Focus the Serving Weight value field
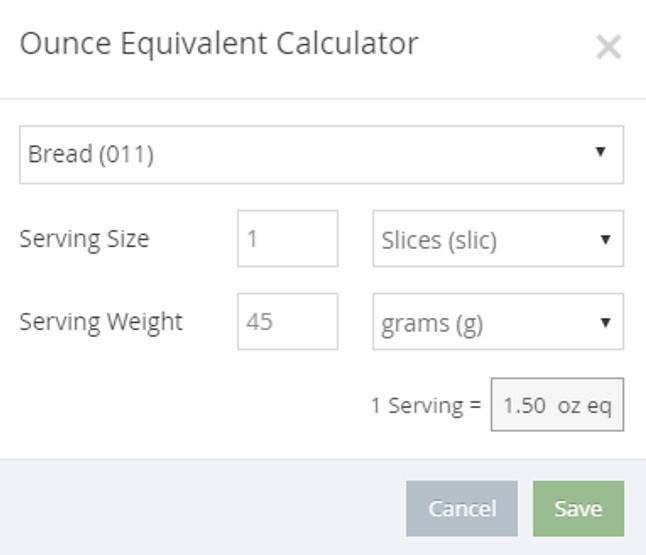 [287, 322]
